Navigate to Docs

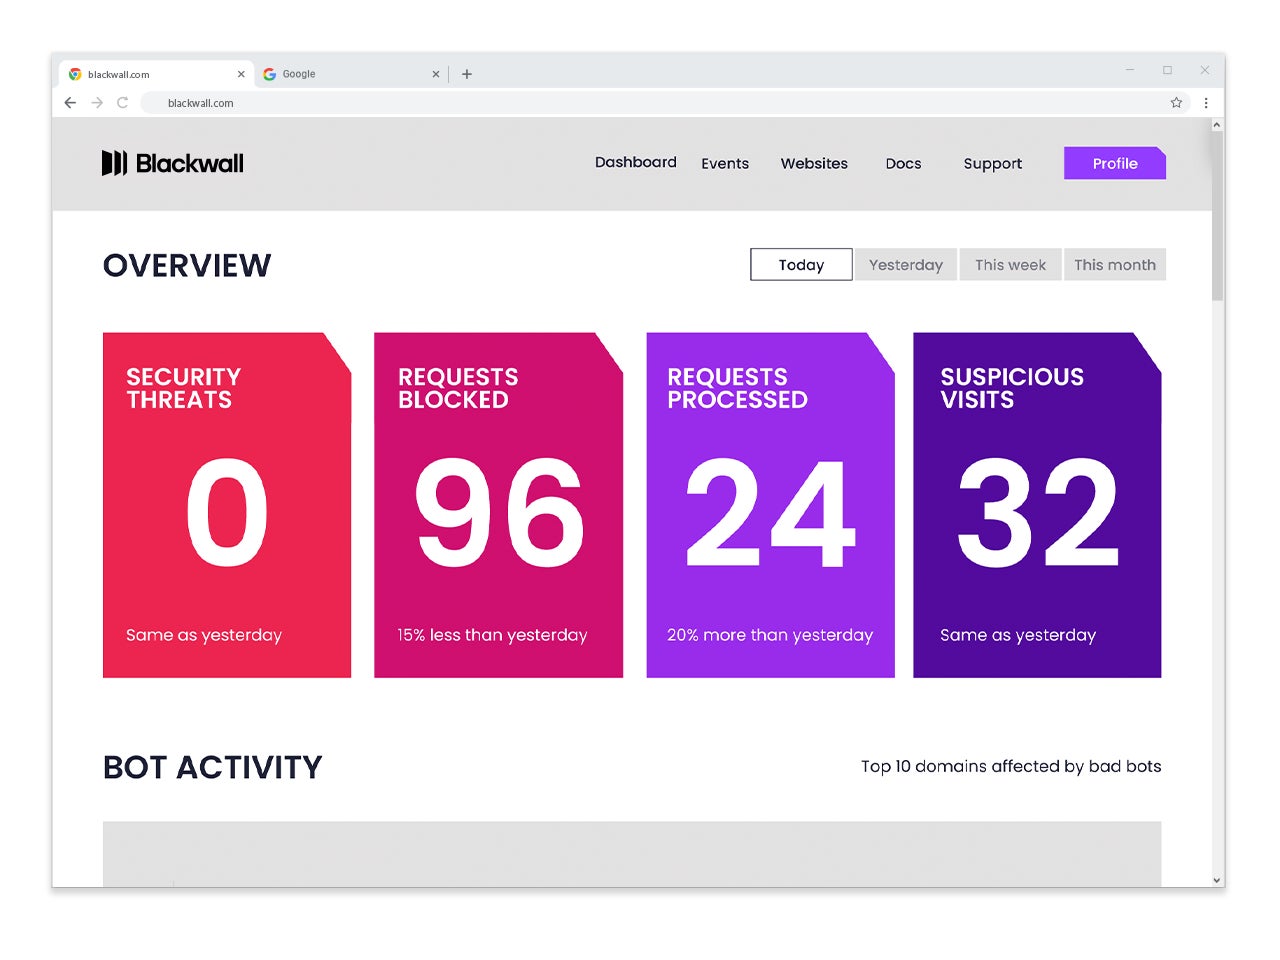point(903,164)
